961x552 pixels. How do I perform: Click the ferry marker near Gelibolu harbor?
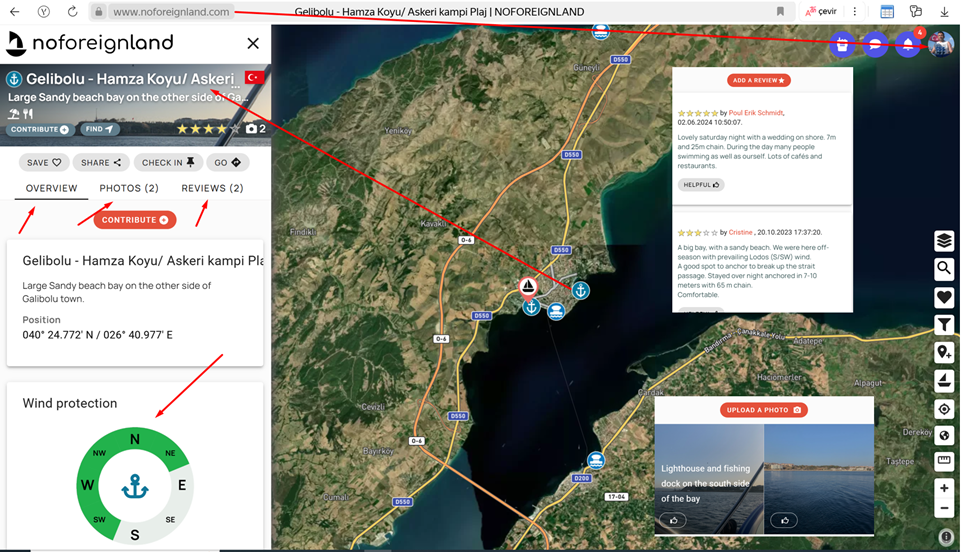coord(556,311)
